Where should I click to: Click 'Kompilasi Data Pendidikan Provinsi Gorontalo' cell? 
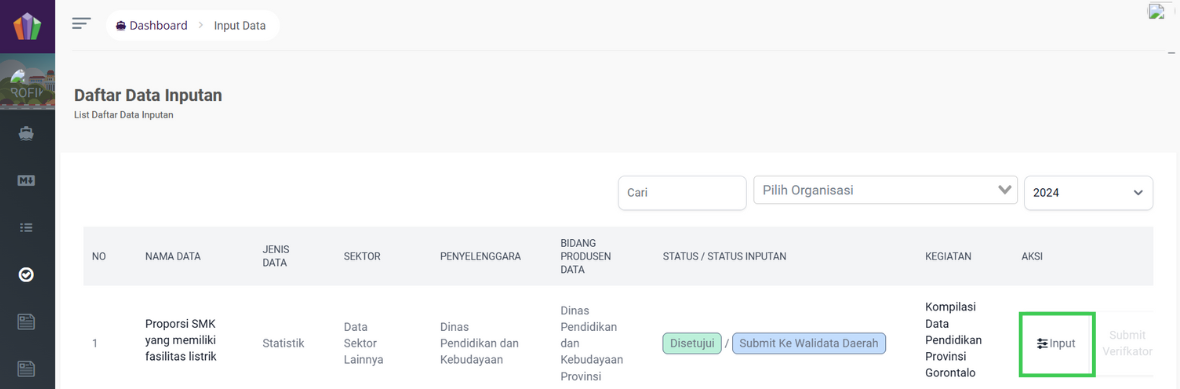(953, 340)
